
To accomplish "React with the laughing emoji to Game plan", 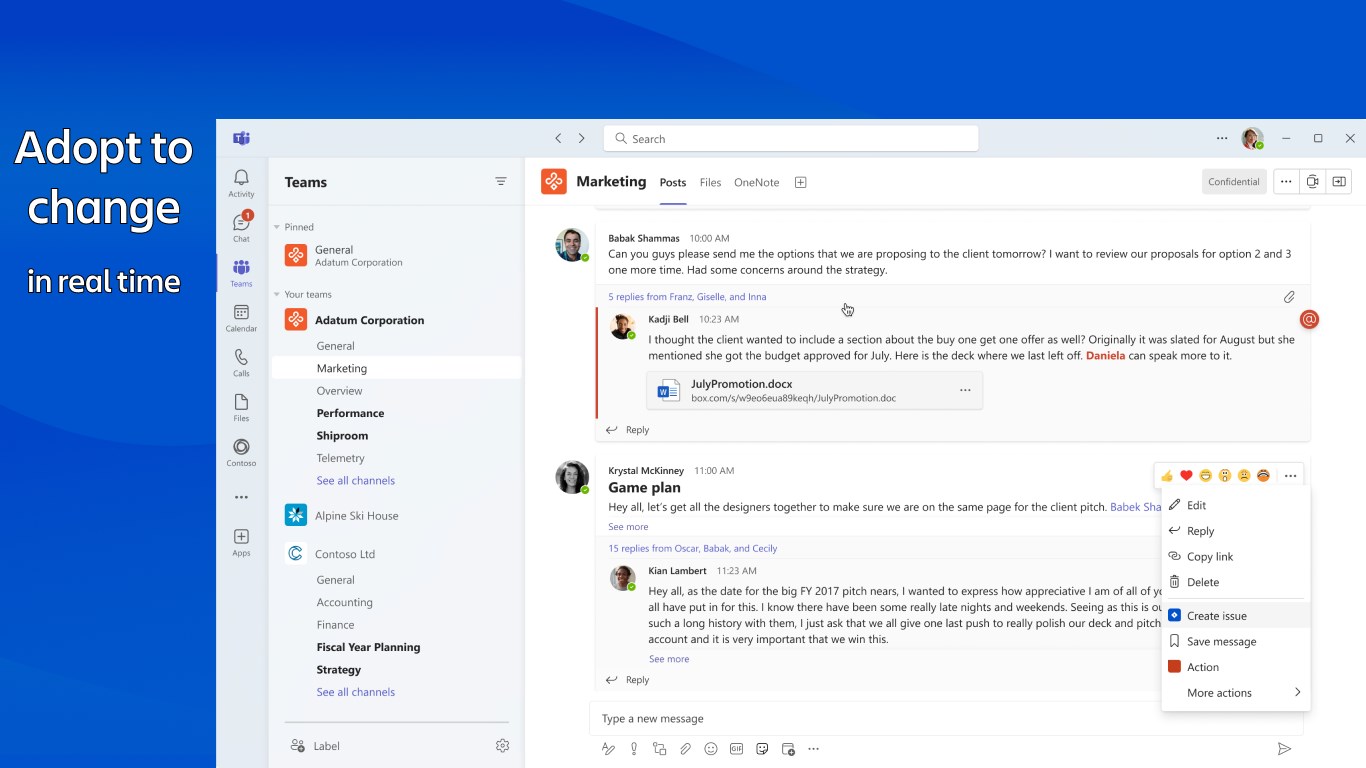I will pyautogui.click(x=1206, y=476).
